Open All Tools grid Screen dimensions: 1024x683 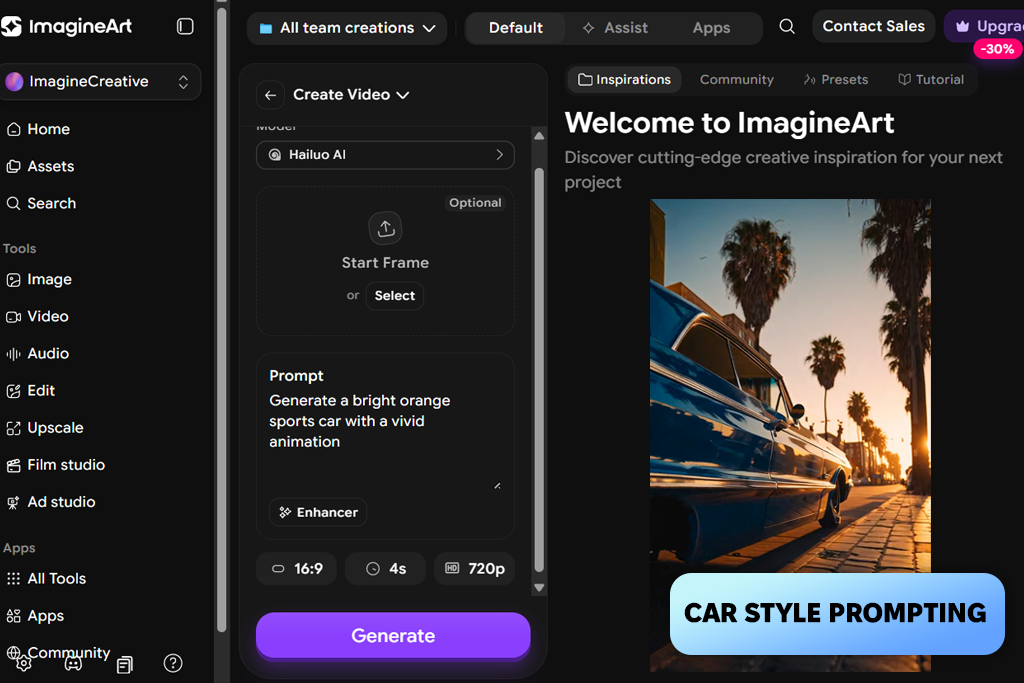[x=46, y=579]
